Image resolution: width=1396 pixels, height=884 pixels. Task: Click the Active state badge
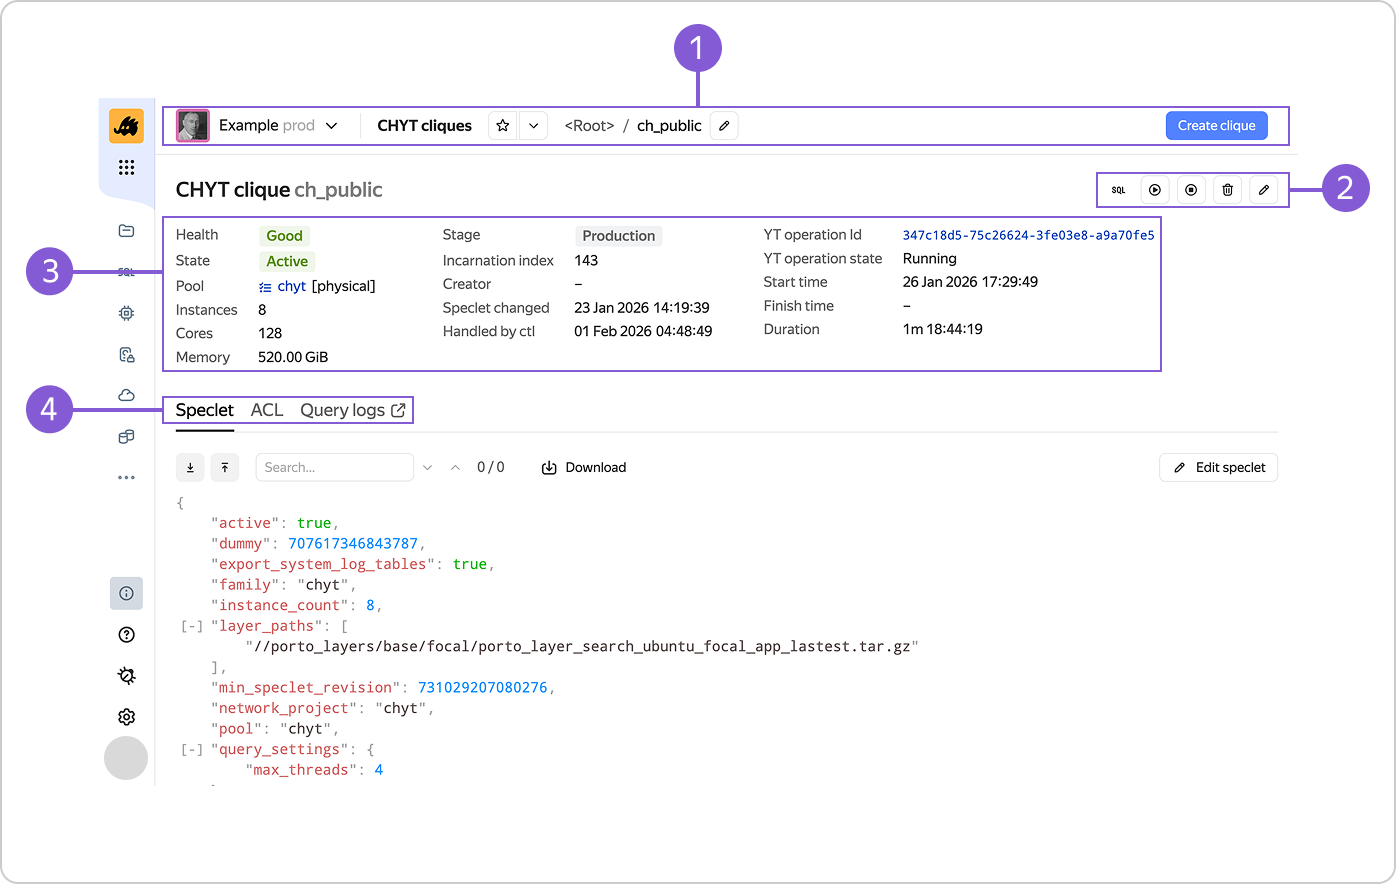click(287, 261)
